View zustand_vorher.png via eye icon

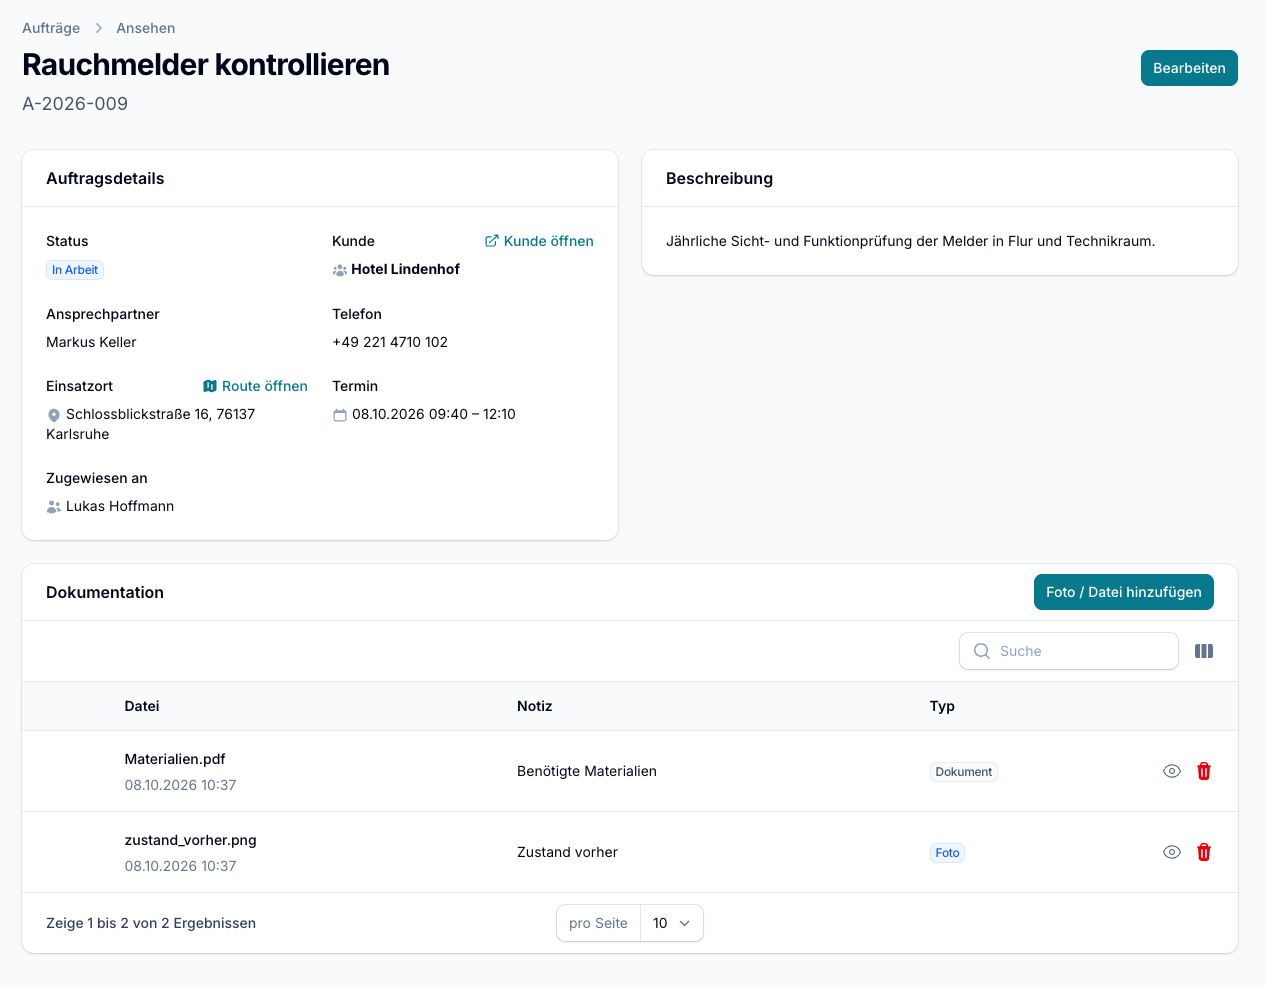click(1172, 852)
